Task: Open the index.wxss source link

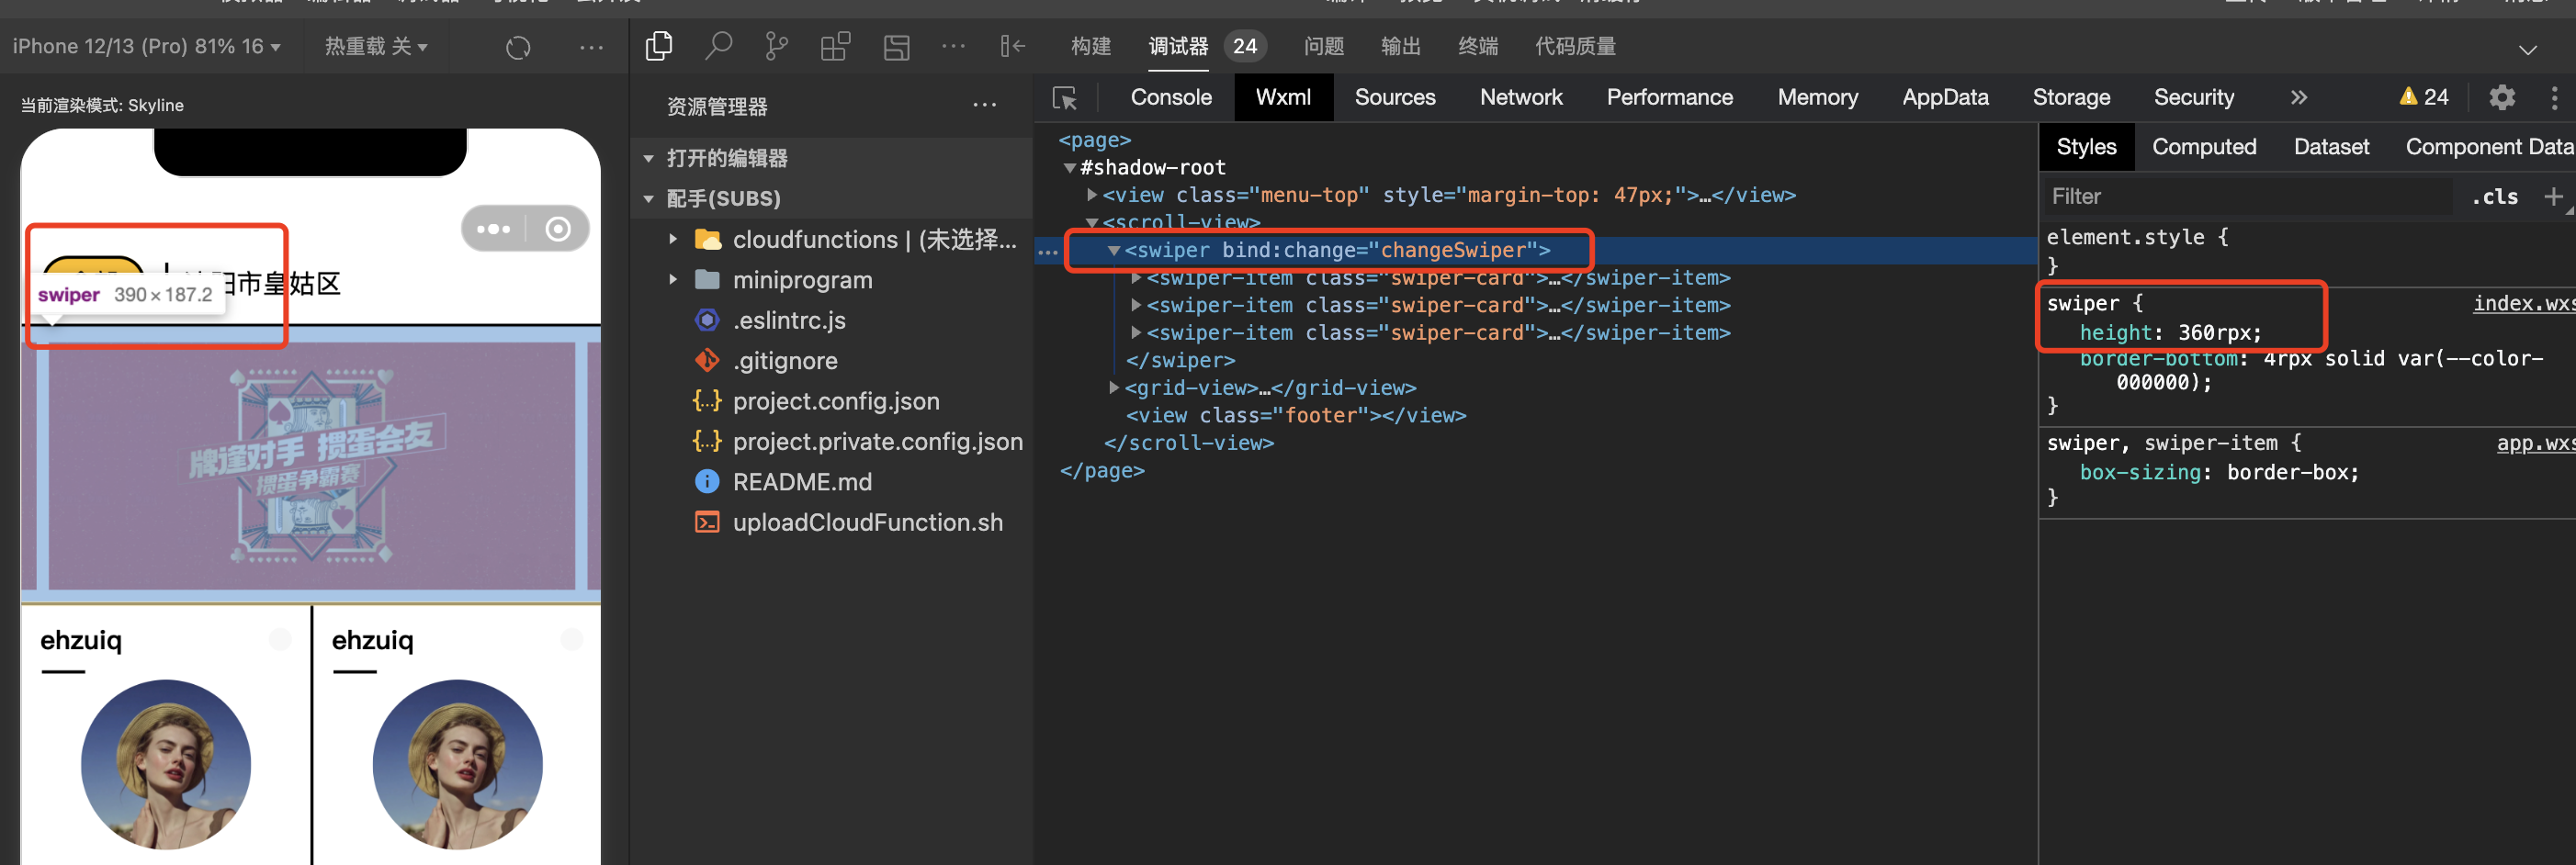Action: tap(2524, 303)
